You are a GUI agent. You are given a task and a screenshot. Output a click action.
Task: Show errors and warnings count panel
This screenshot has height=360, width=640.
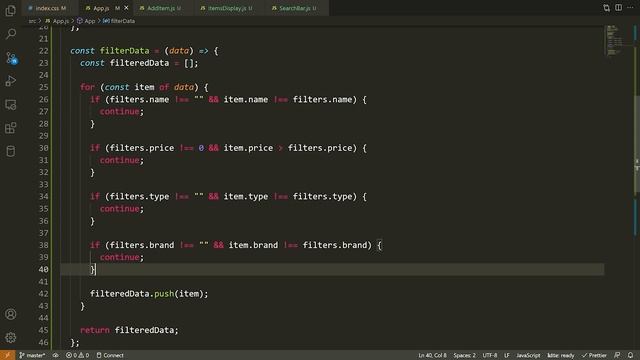click(77, 355)
